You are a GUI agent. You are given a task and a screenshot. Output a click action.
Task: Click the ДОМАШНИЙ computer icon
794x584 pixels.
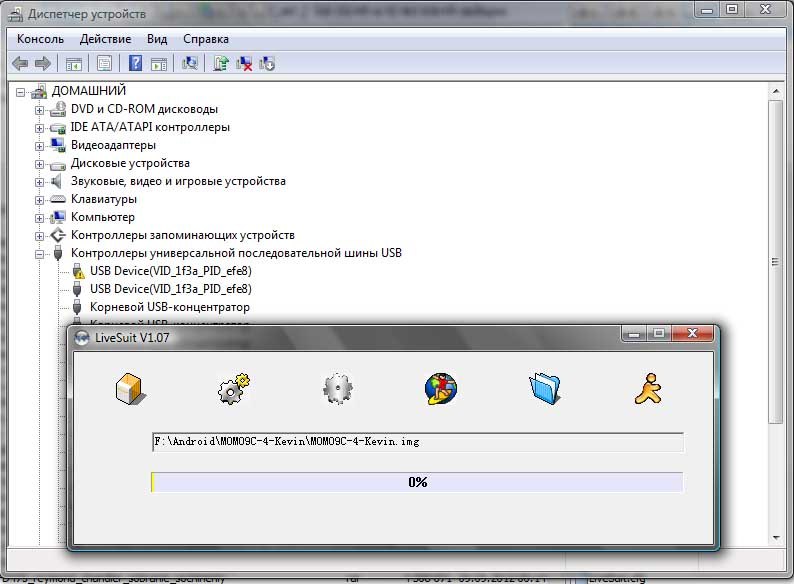coord(39,91)
